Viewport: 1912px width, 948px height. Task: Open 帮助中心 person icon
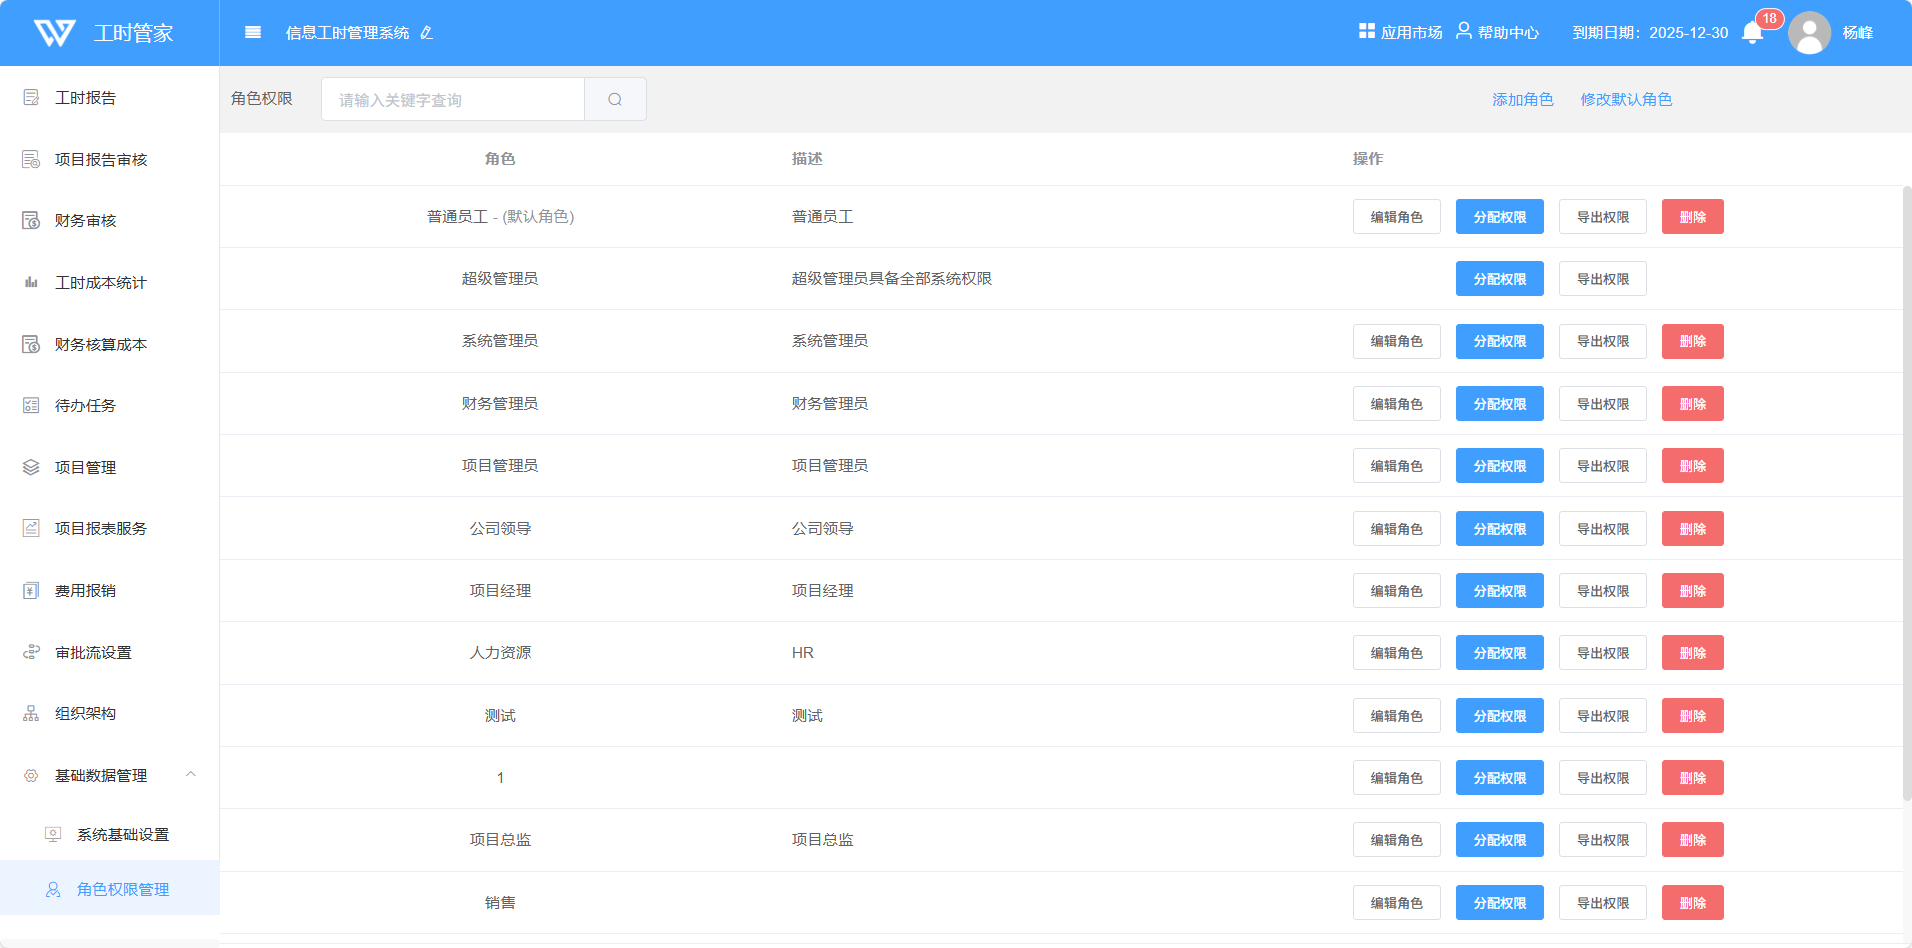[1464, 32]
